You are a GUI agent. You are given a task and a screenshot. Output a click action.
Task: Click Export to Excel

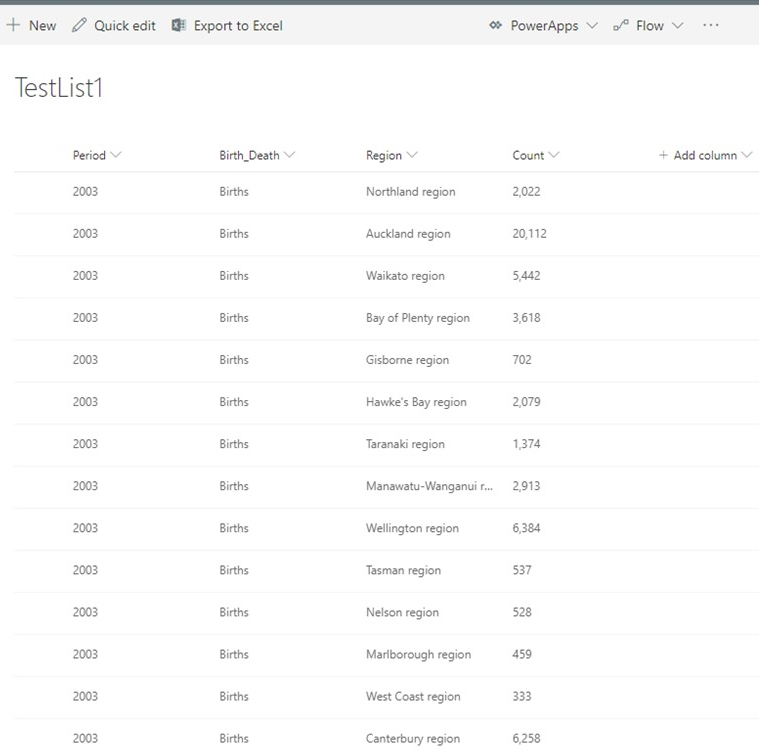228,25
